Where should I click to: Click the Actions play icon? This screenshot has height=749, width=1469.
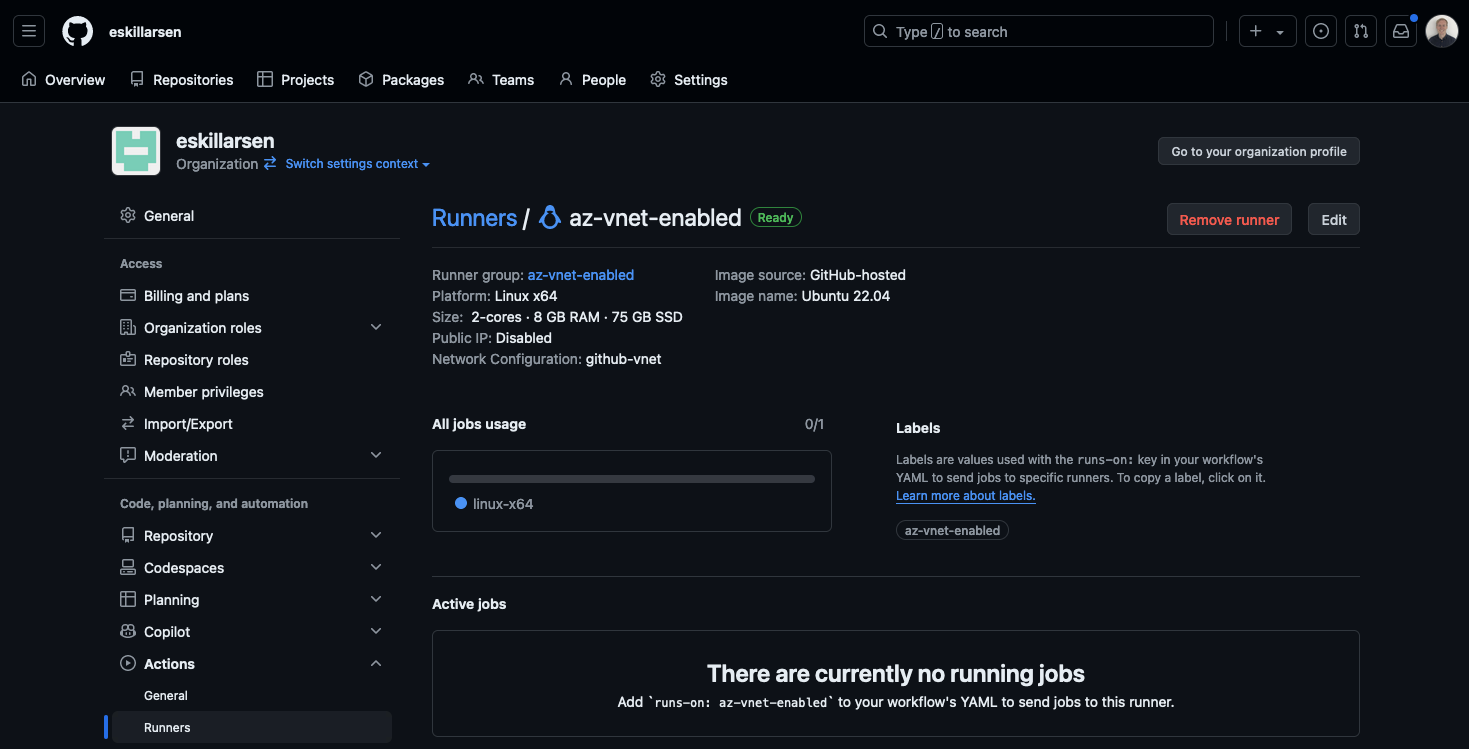pos(128,663)
